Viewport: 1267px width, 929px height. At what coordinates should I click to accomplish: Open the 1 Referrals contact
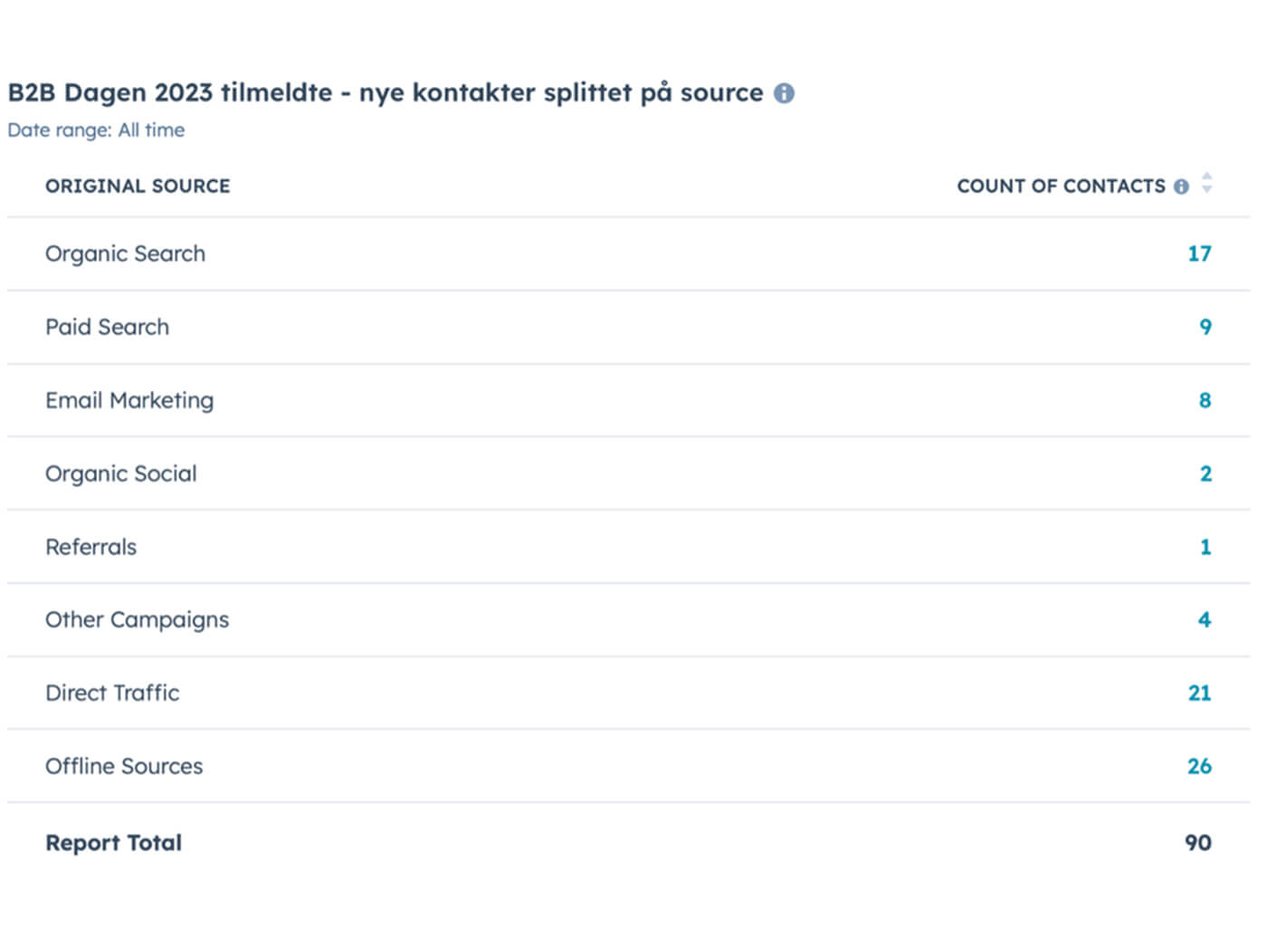coord(1205,547)
